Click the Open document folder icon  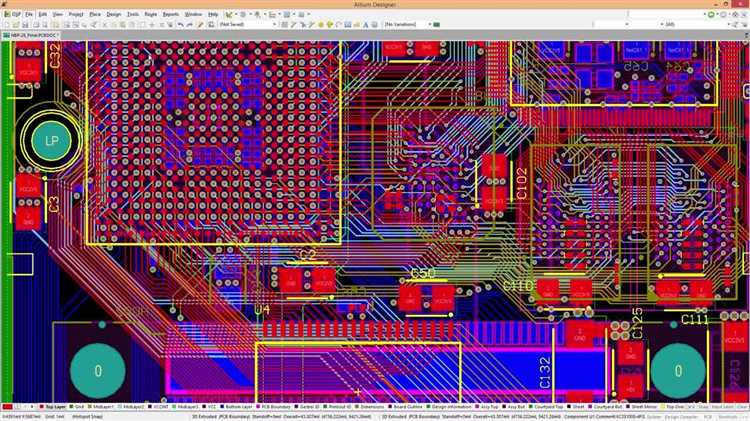16,24
